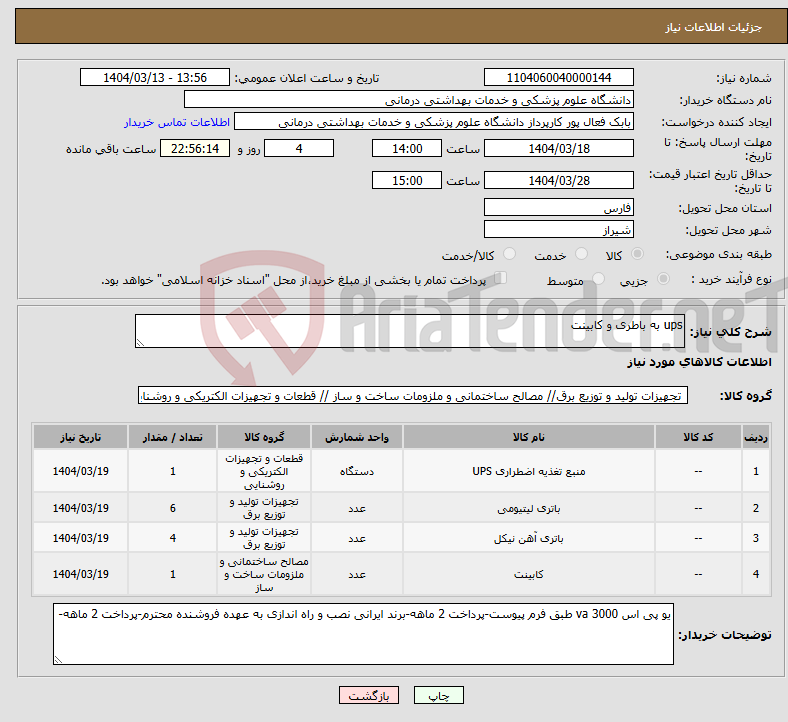The image size is (788, 722).
Task: Click quantity 4 in باتری آهن نیکل row
Action: (172, 538)
